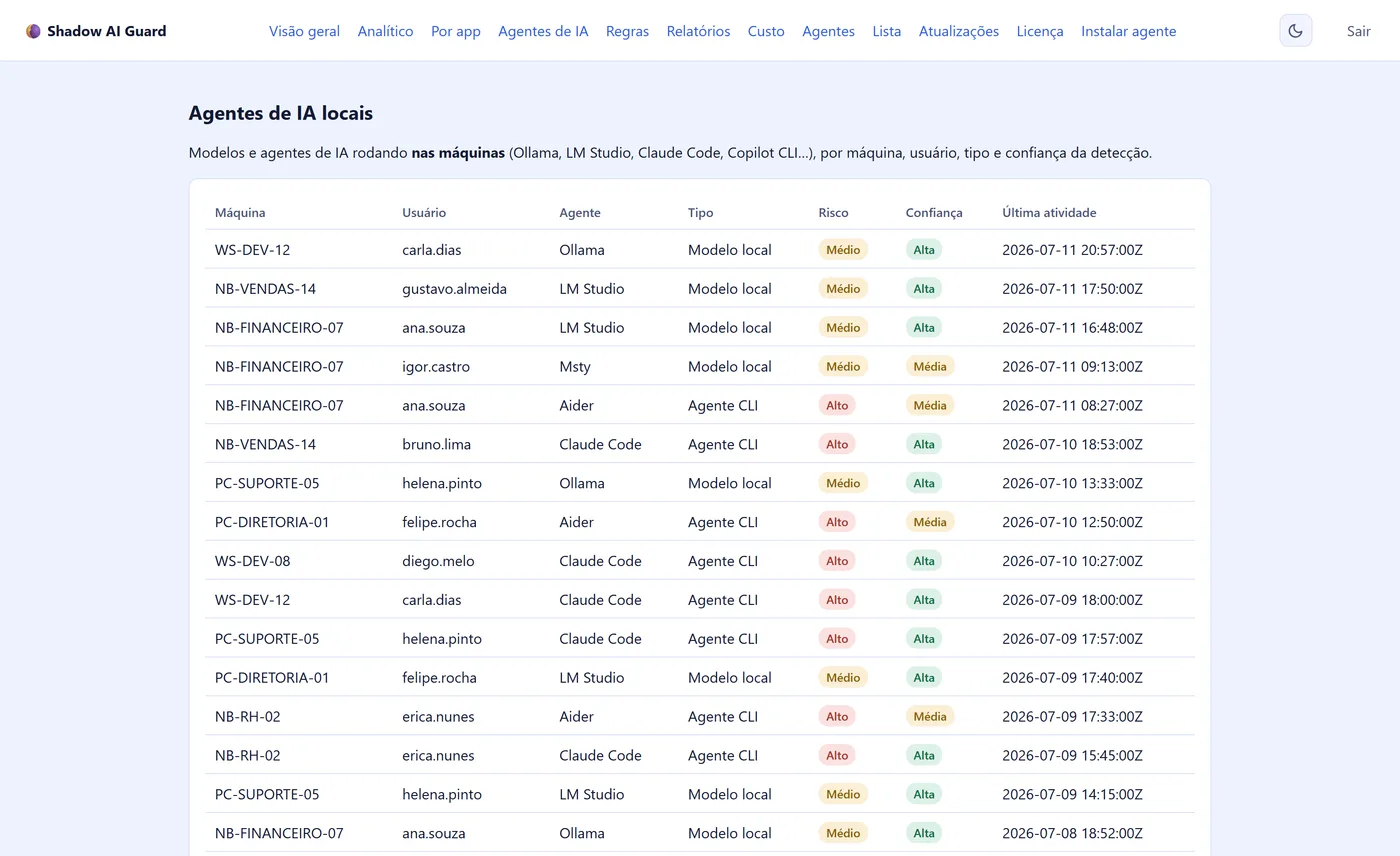Open the Por app section

tap(456, 31)
